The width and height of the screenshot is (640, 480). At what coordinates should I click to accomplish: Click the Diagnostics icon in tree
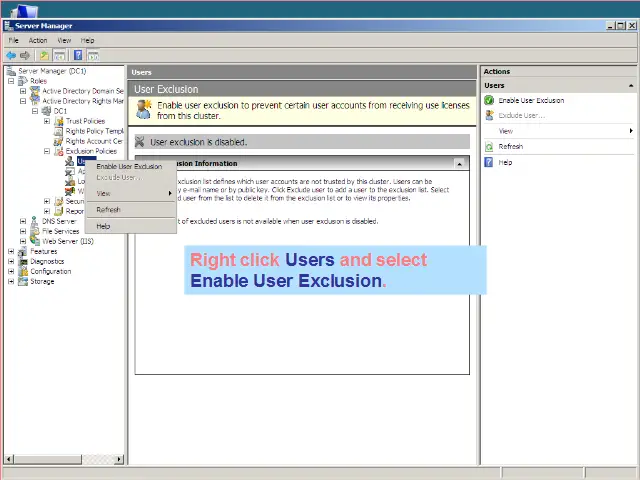point(23,261)
